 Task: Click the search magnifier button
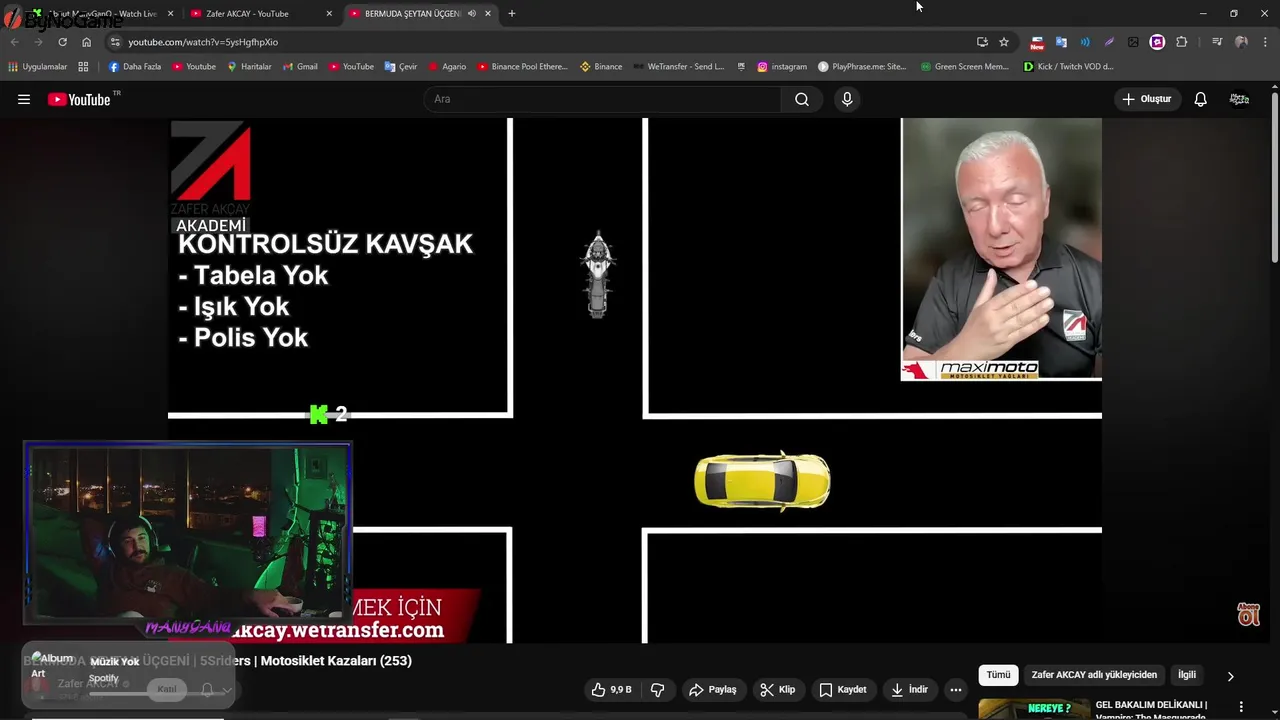(x=802, y=99)
